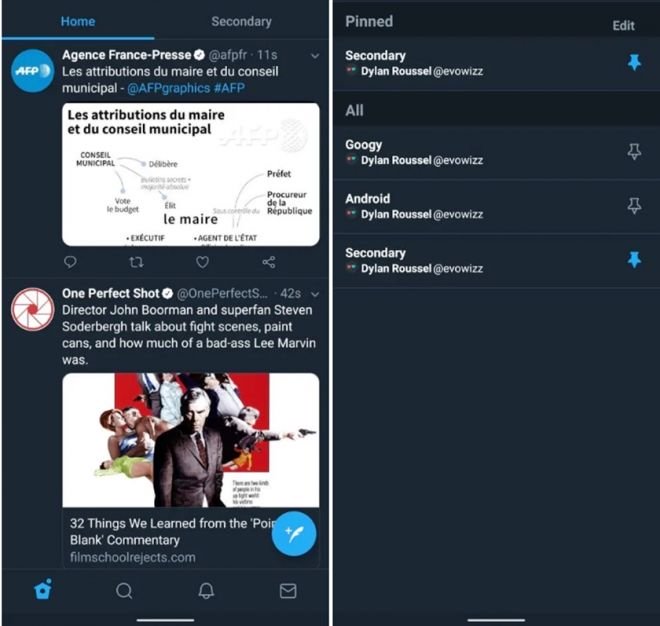The image size is (660, 626).
Task: Expand the AFP tweet options chevron
Action: tap(315, 56)
